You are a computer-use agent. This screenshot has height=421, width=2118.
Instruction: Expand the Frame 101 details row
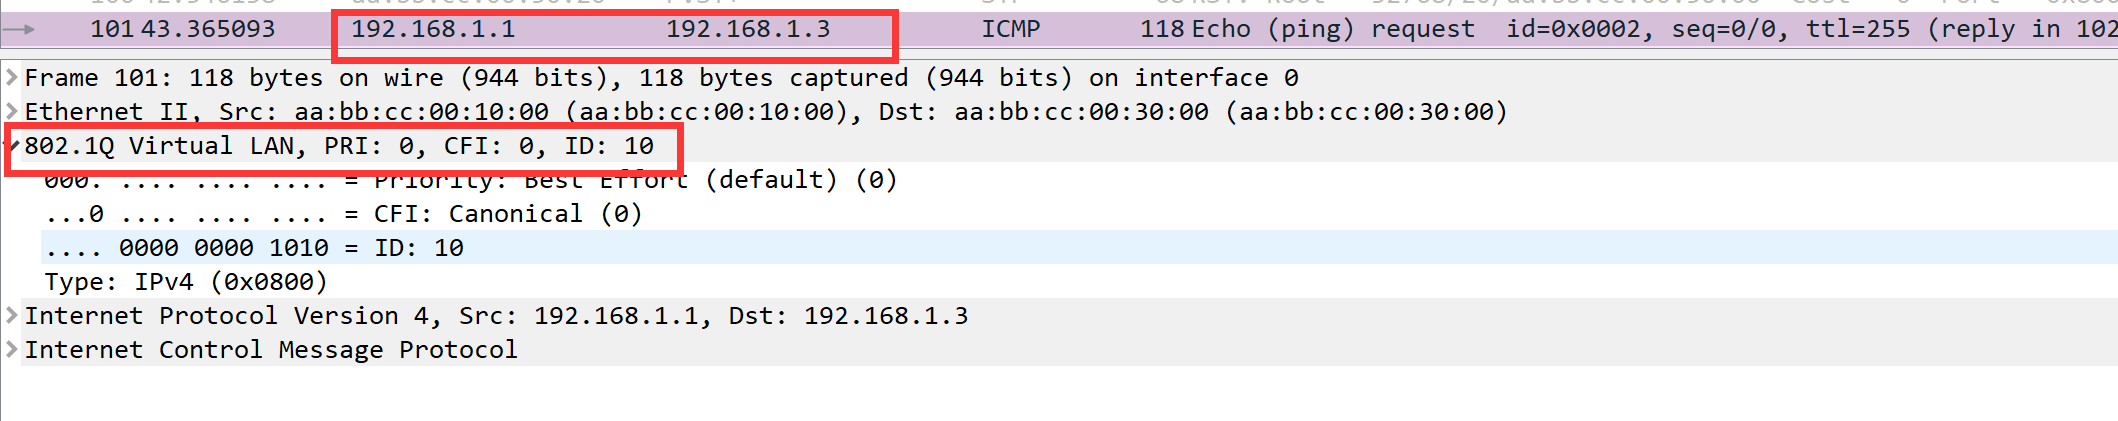tap(11, 78)
